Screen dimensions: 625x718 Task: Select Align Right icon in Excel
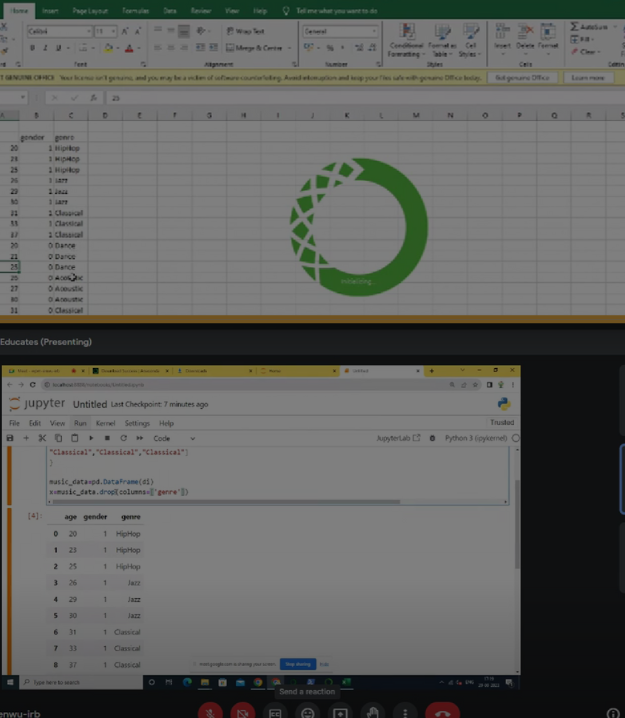coord(184,48)
